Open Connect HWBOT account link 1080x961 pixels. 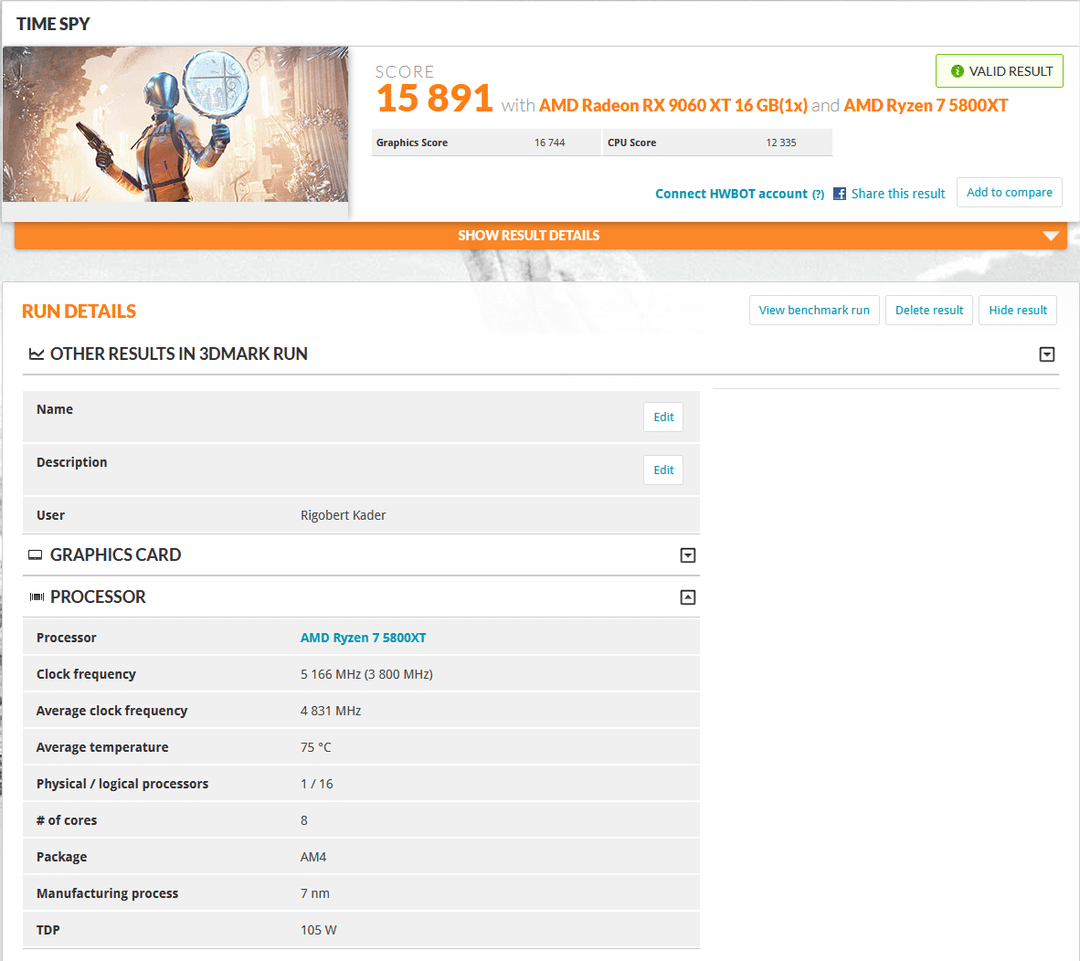[x=731, y=194]
